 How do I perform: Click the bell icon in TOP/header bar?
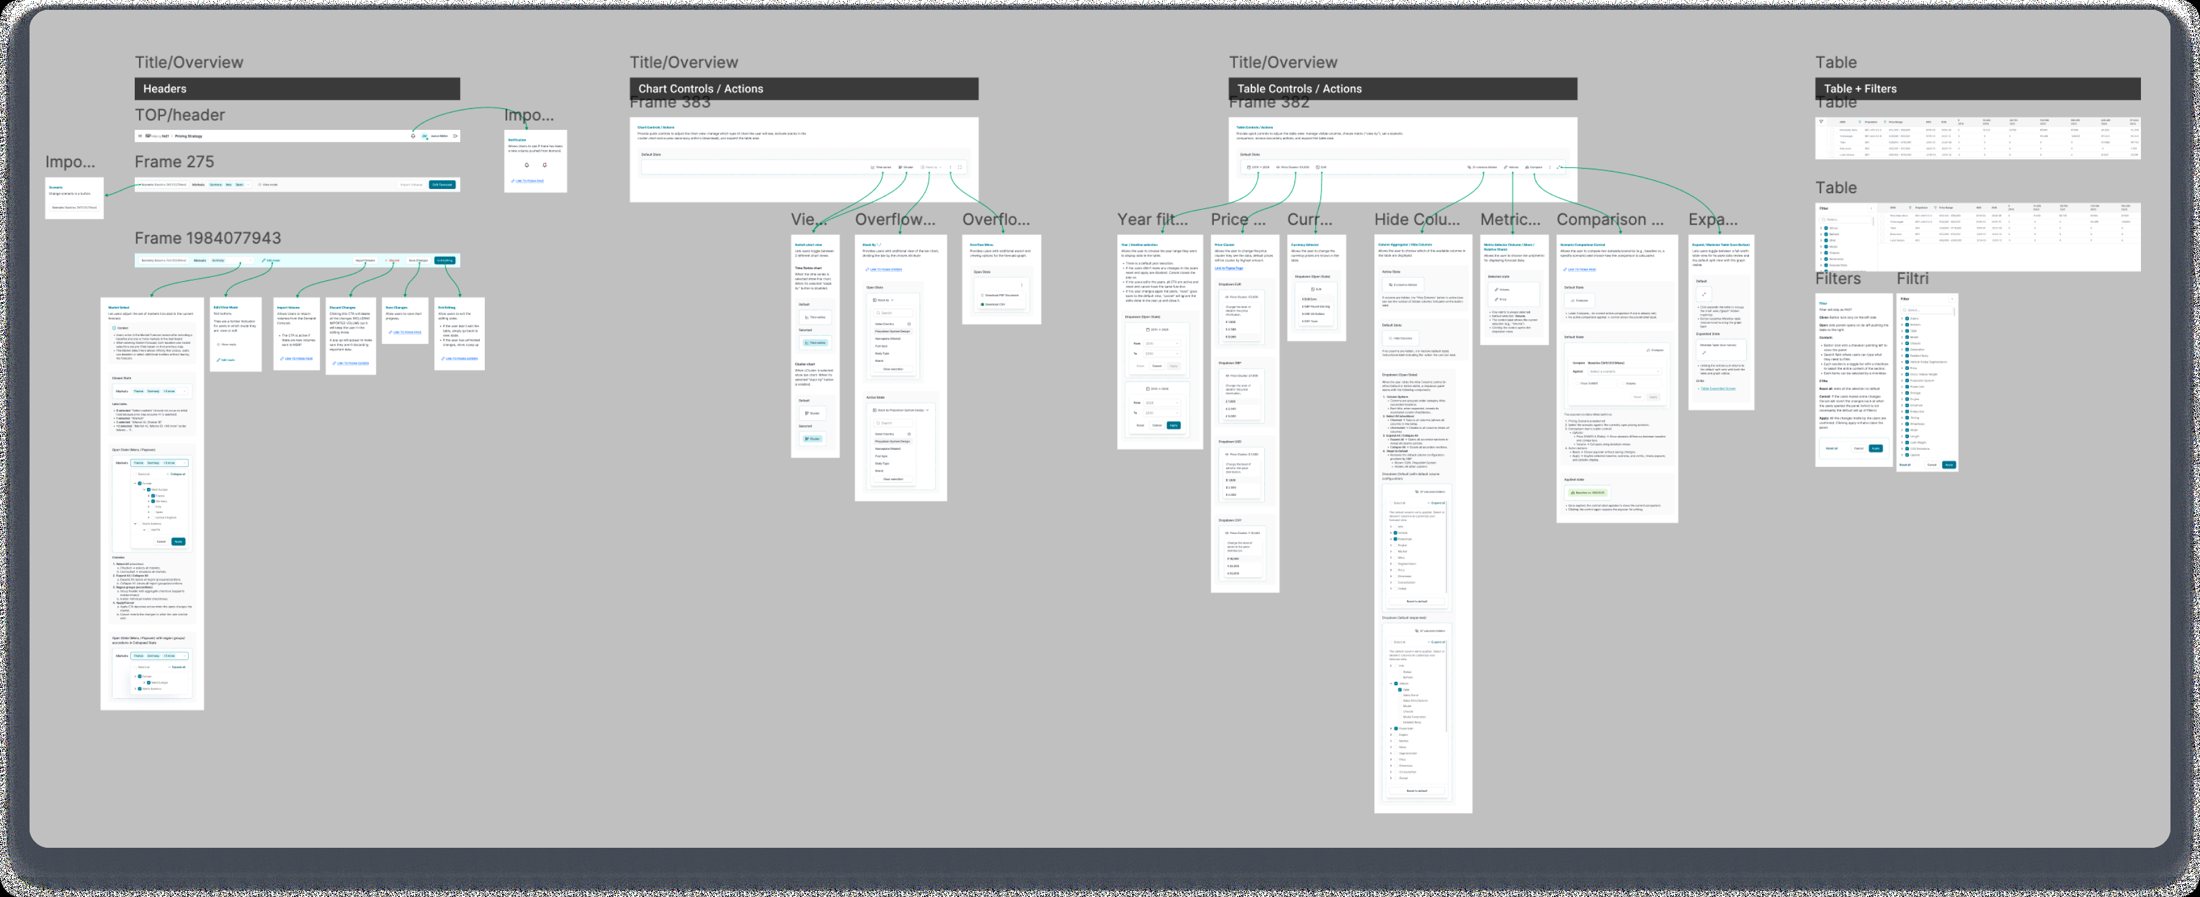pos(413,136)
